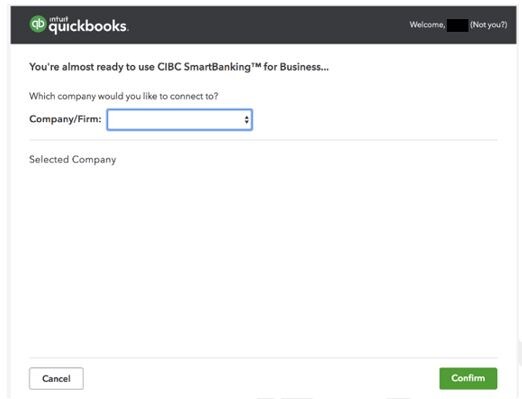Confirm the company selection
Image resolution: width=522 pixels, height=399 pixels.
pyautogui.click(x=468, y=378)
